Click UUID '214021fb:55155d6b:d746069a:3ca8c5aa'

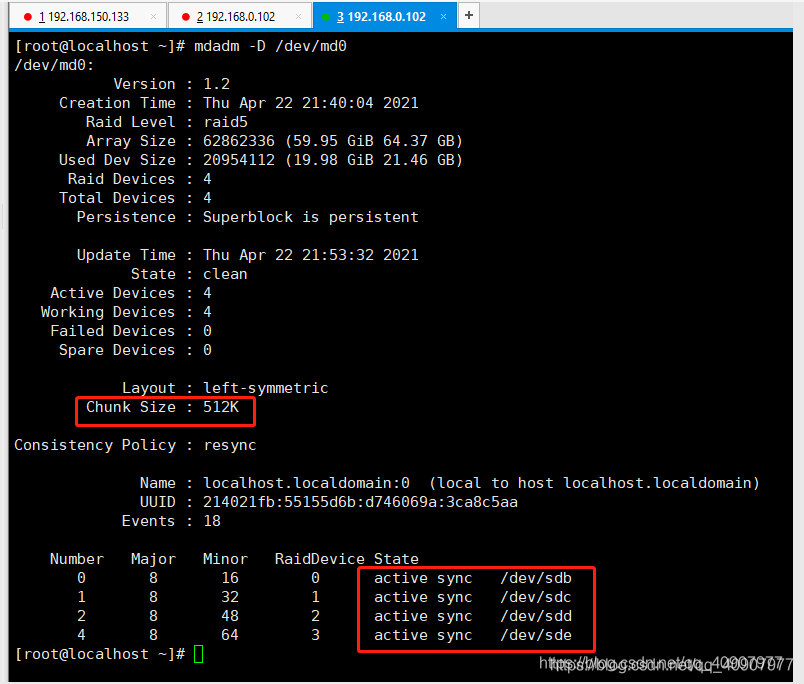360,502
